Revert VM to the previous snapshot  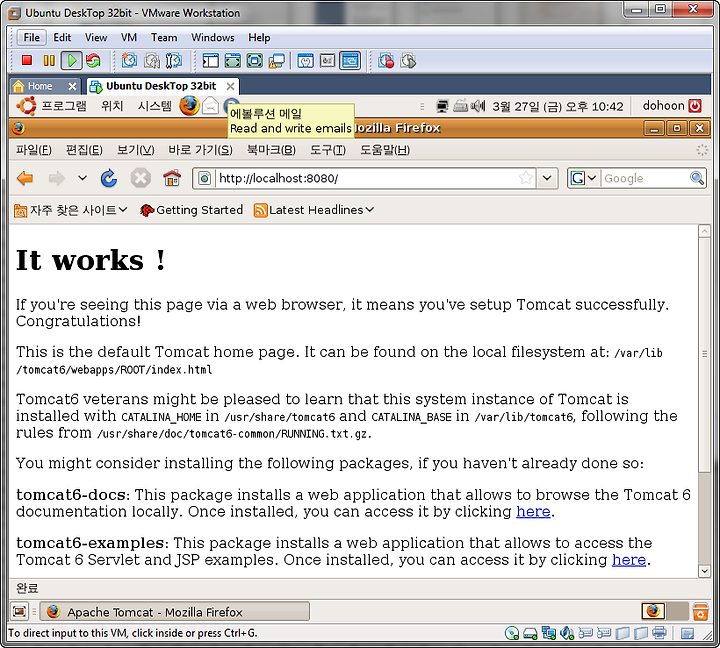tap(152, 61)
